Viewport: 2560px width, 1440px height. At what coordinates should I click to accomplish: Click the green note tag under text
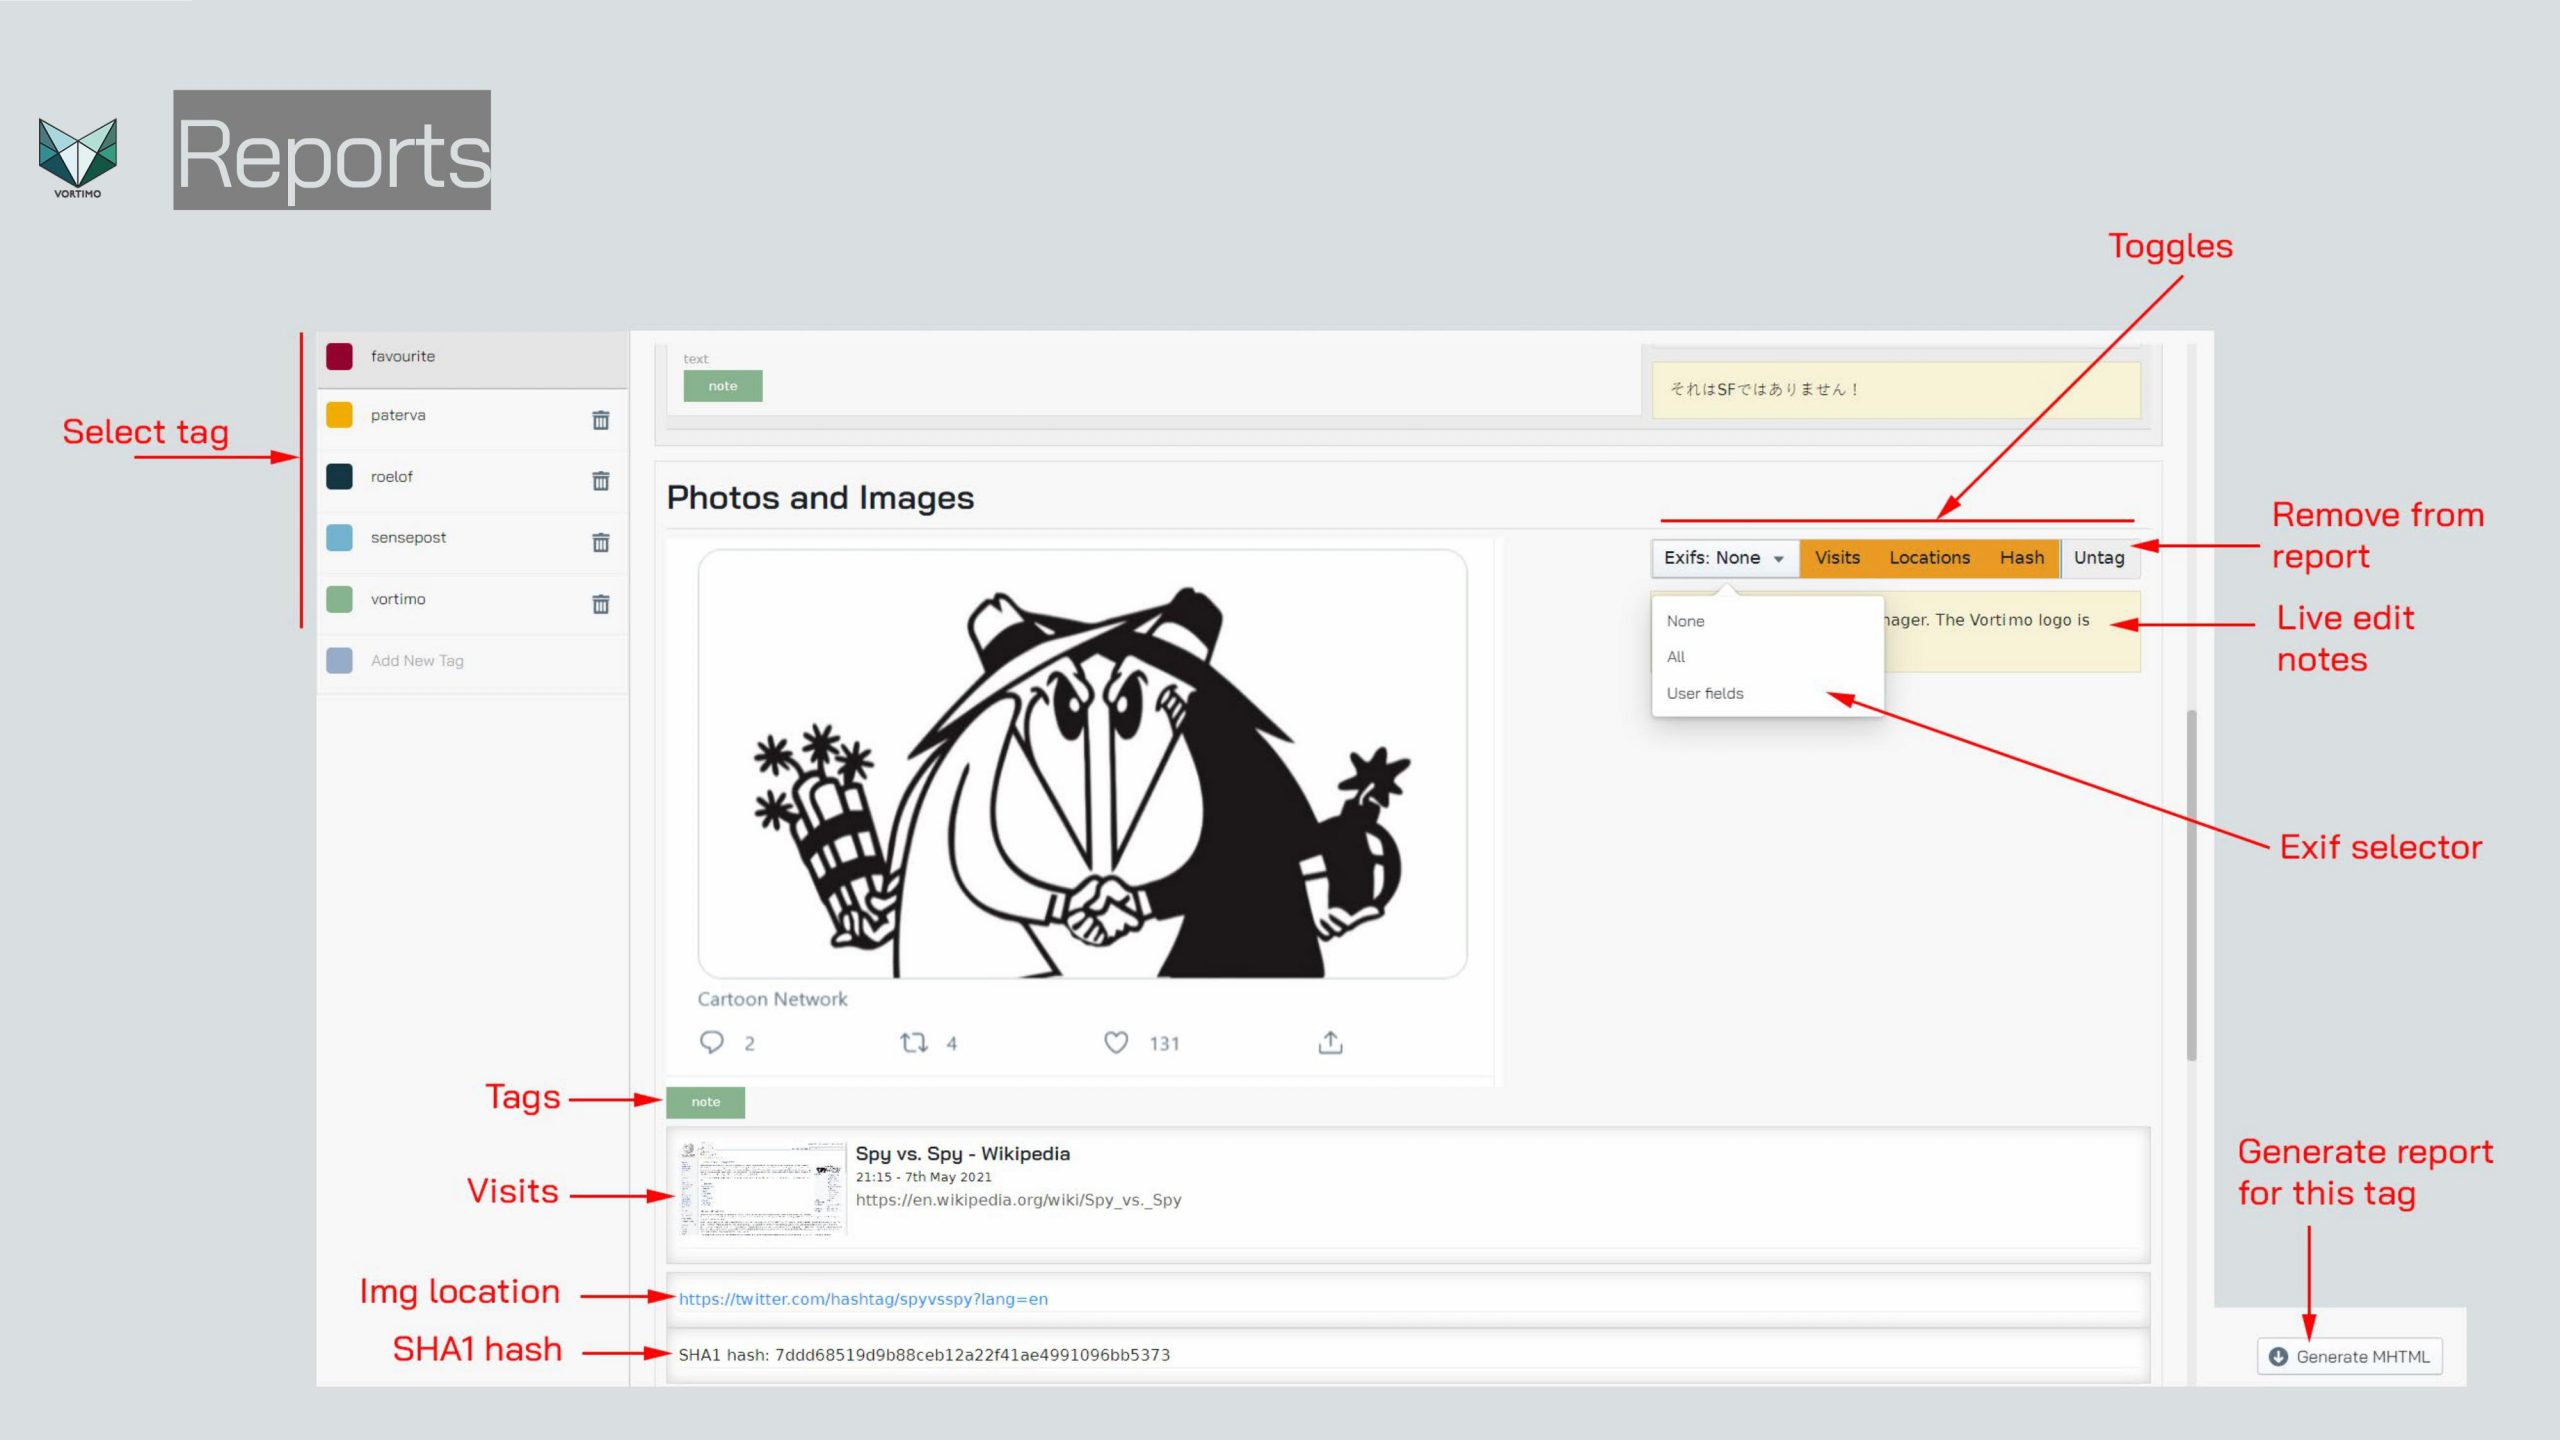pos(722,386)
